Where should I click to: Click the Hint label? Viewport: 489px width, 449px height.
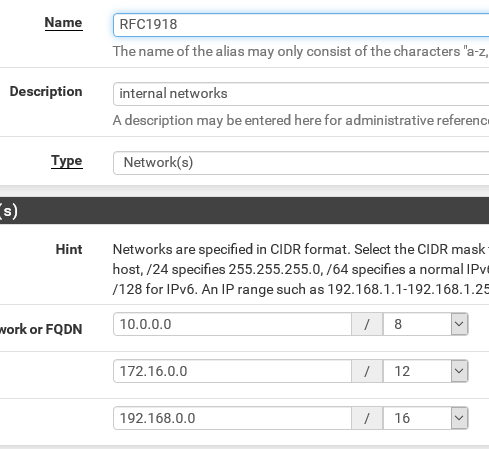(69, 249)
